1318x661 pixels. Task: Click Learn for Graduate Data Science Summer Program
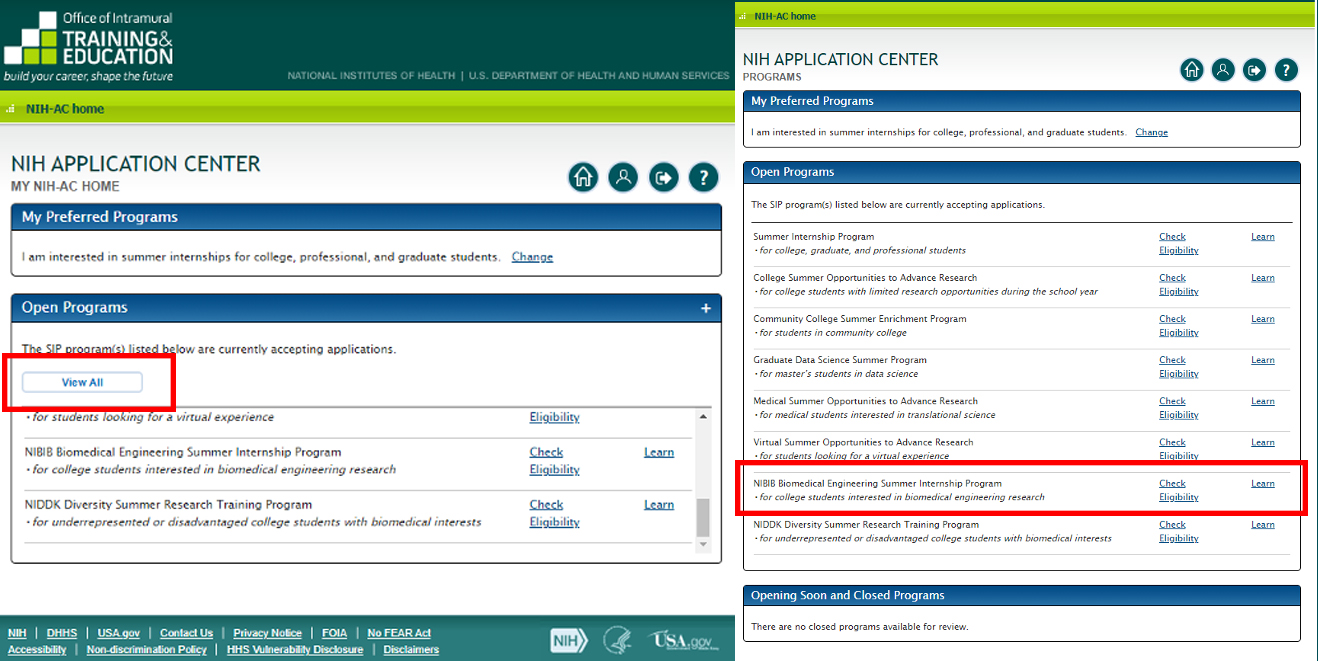pyautogui.click(x=1263, y=360)
